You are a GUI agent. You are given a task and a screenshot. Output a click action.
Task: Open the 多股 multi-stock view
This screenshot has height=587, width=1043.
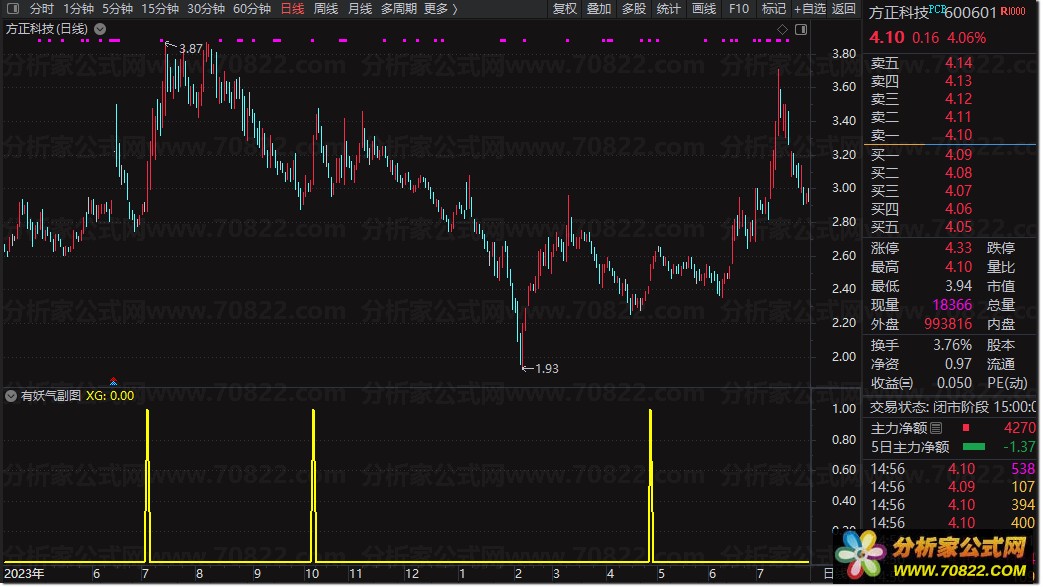(x=634, y=9)
